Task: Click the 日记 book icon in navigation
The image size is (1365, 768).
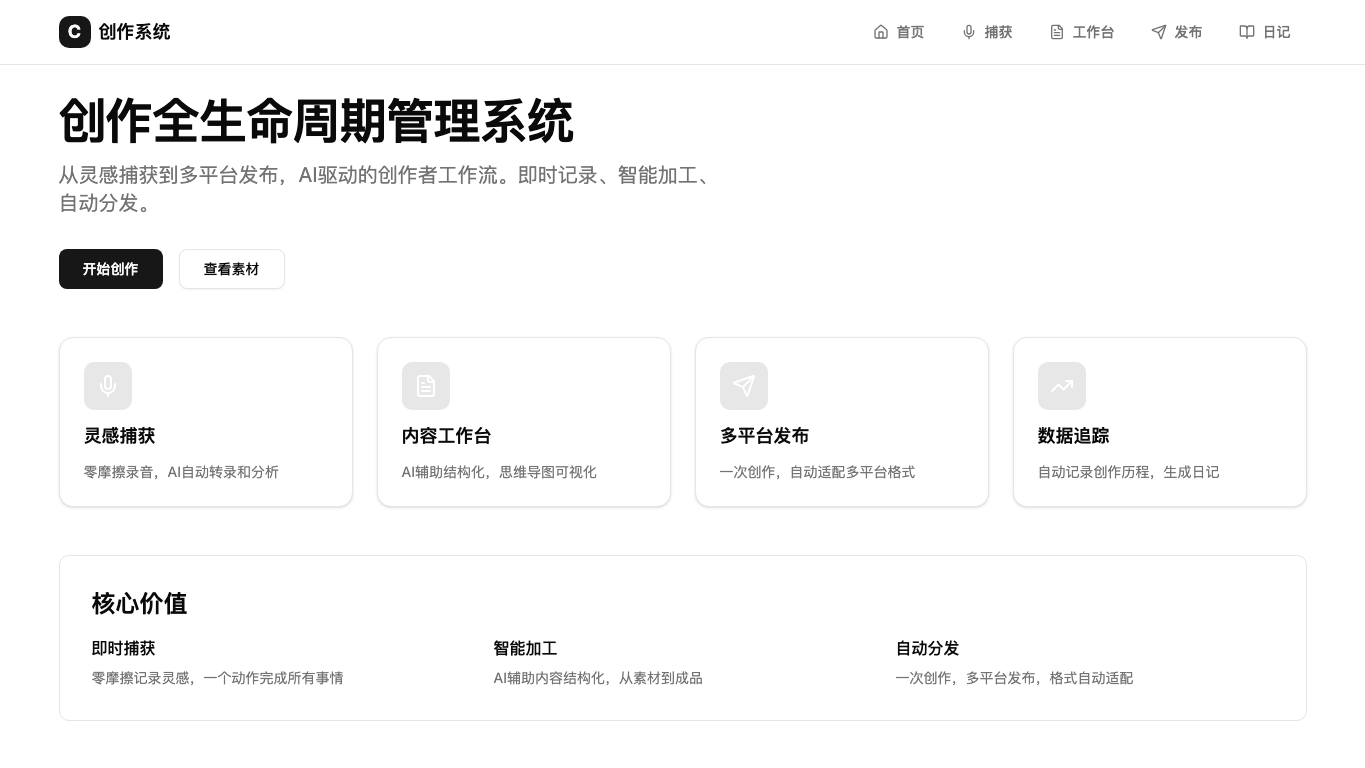Action: point(1247,32)
